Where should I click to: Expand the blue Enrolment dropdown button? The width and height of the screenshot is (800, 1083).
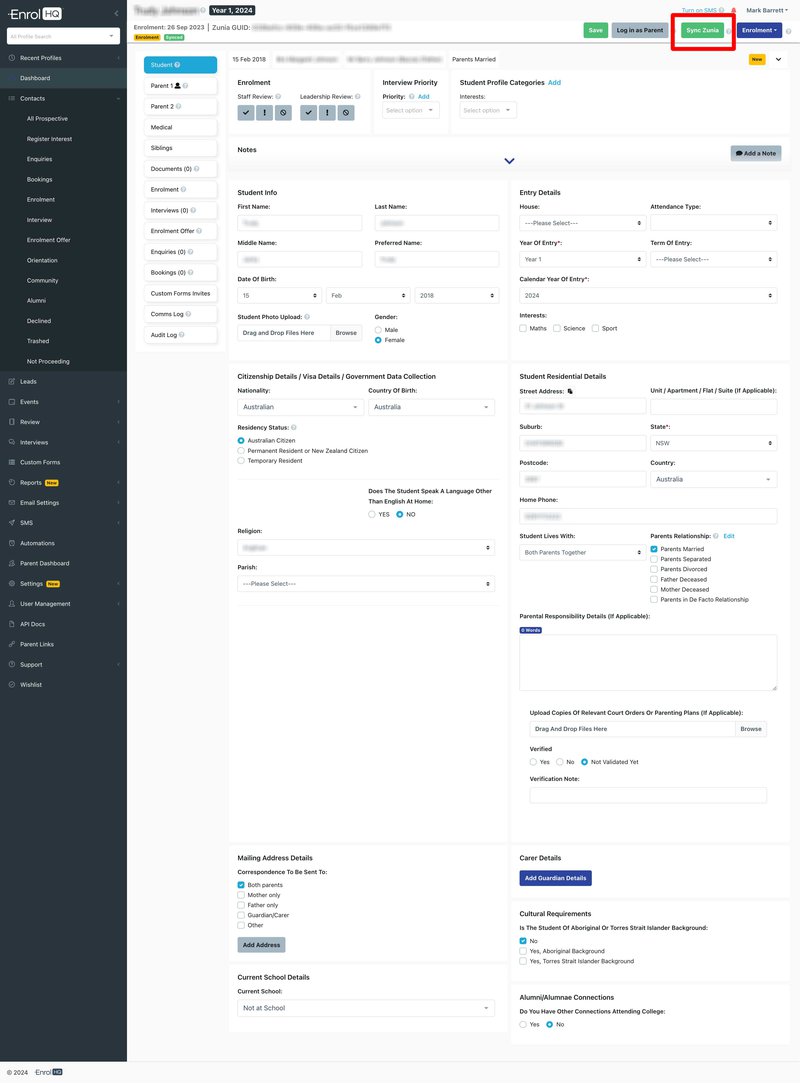pyautogui.click(x=758, y=30)
